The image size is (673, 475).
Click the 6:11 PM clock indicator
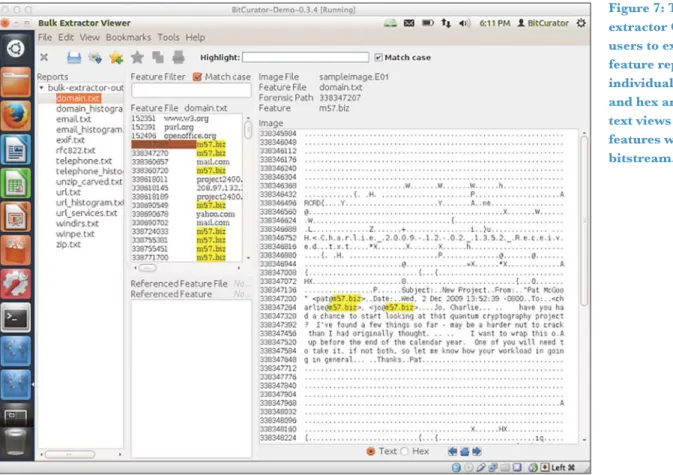494,23
